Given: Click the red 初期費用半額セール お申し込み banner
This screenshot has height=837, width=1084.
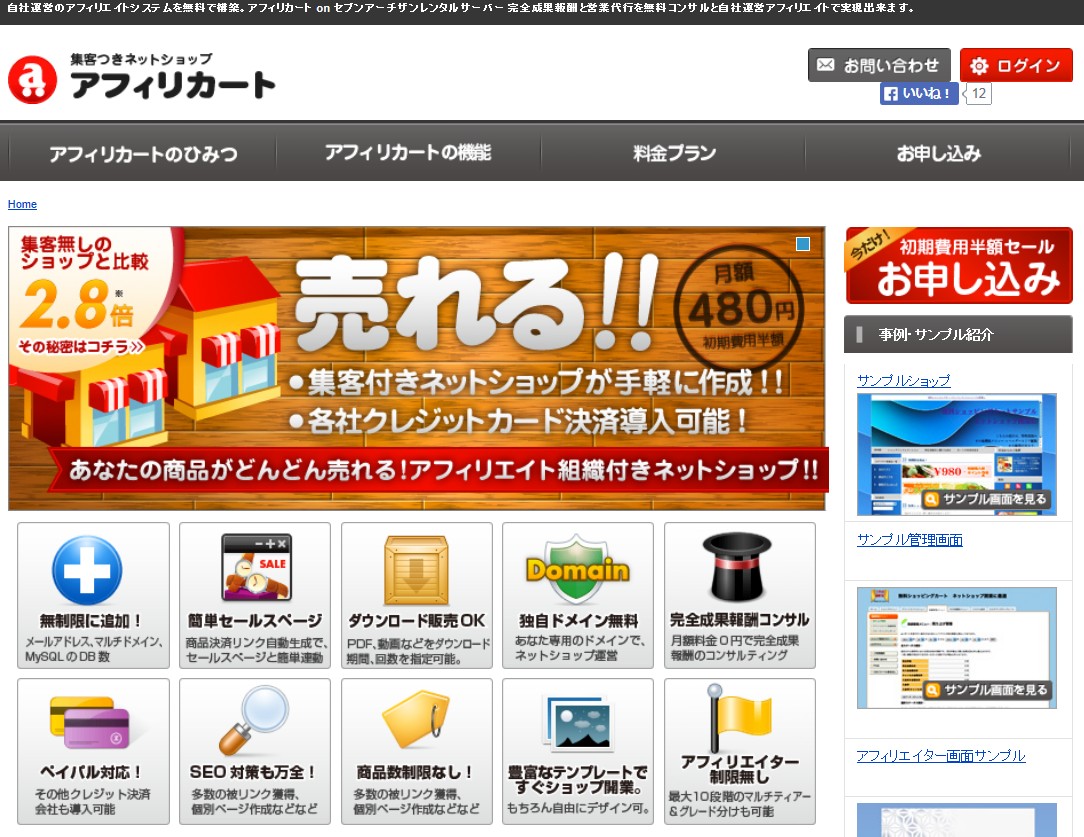Looking at the screenshot, I should click(959, 265).
